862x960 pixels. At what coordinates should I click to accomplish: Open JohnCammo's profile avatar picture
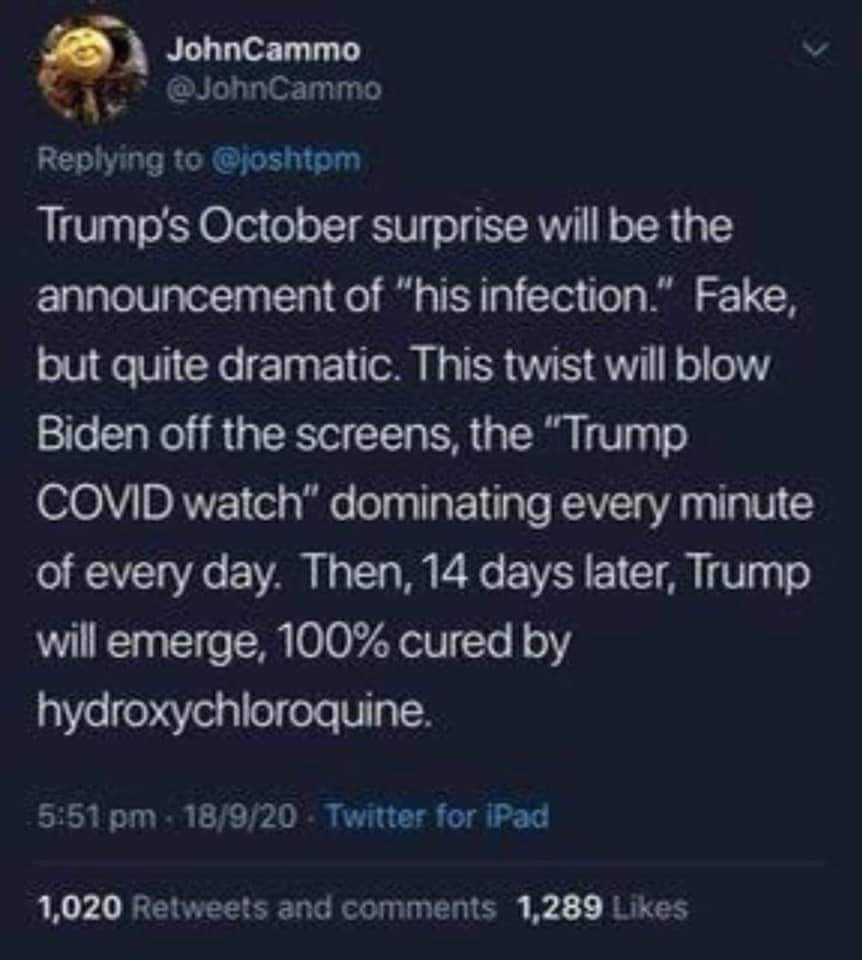tap(93, 69)
